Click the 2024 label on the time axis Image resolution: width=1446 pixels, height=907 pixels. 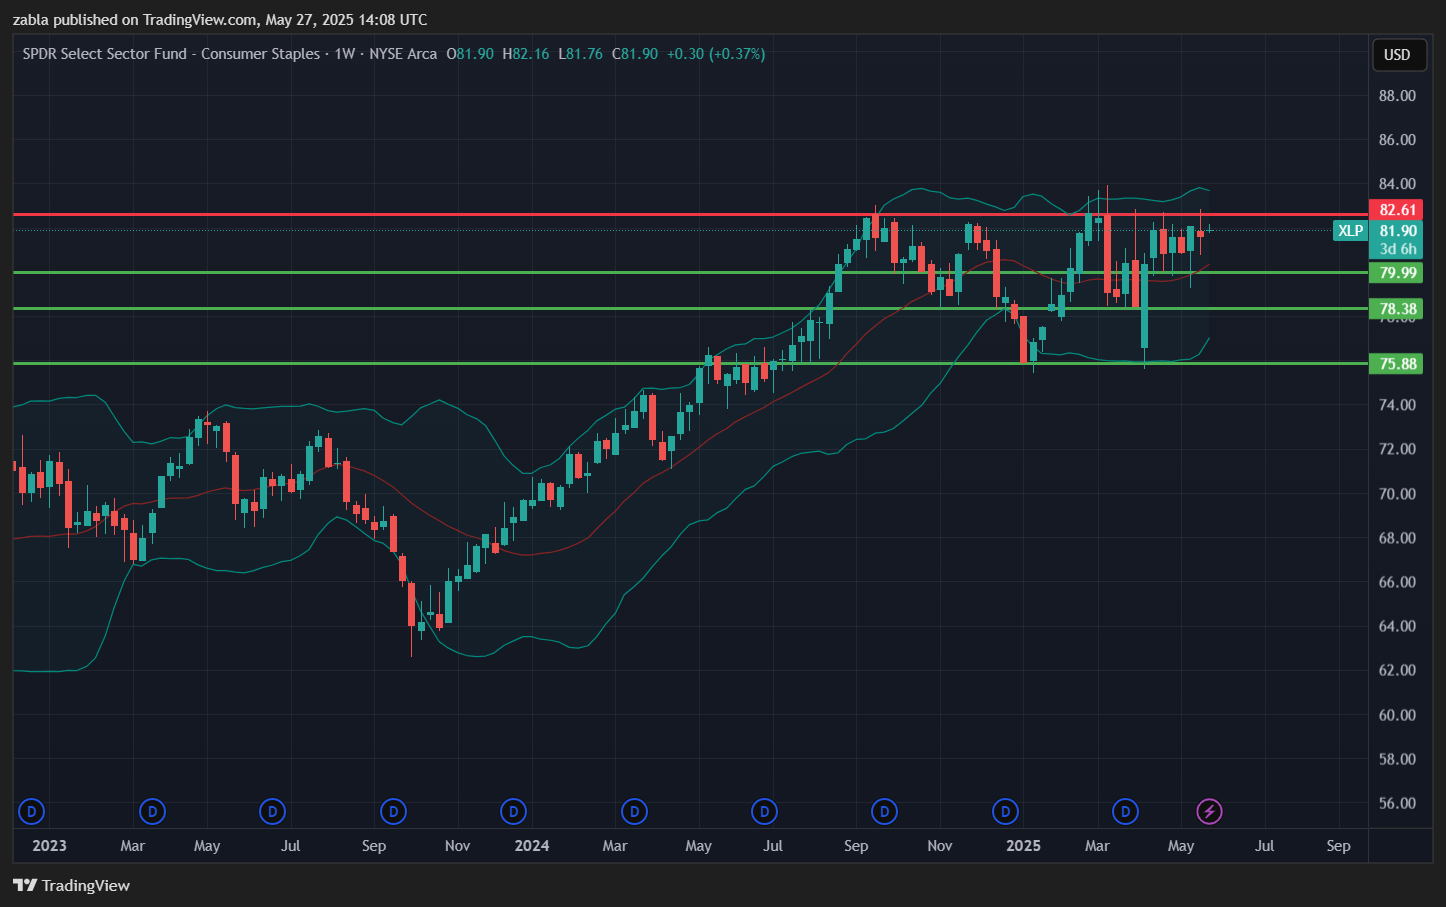point(531,846)
